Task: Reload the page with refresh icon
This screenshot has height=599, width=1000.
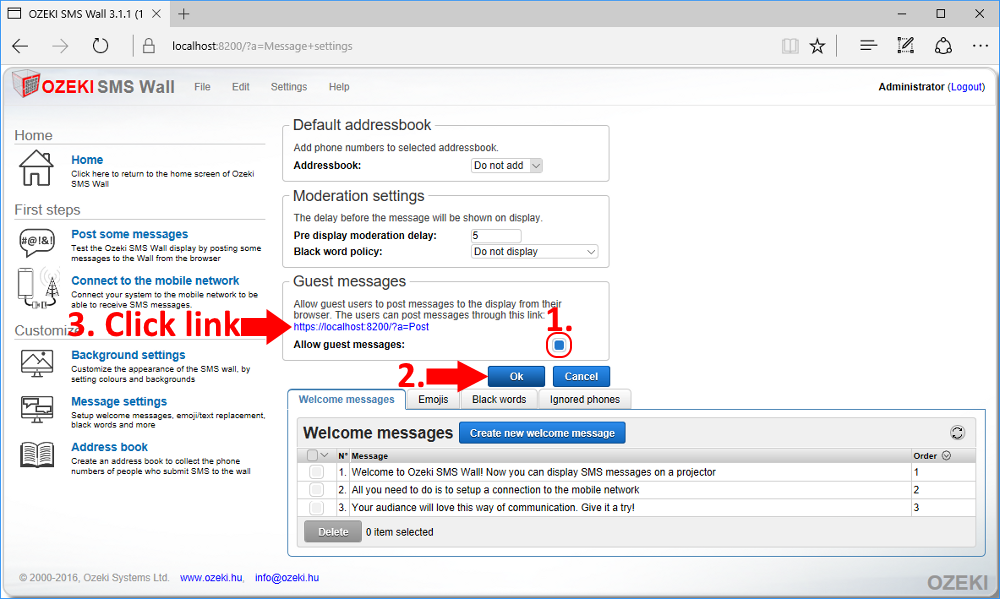Action: point(100,46)
